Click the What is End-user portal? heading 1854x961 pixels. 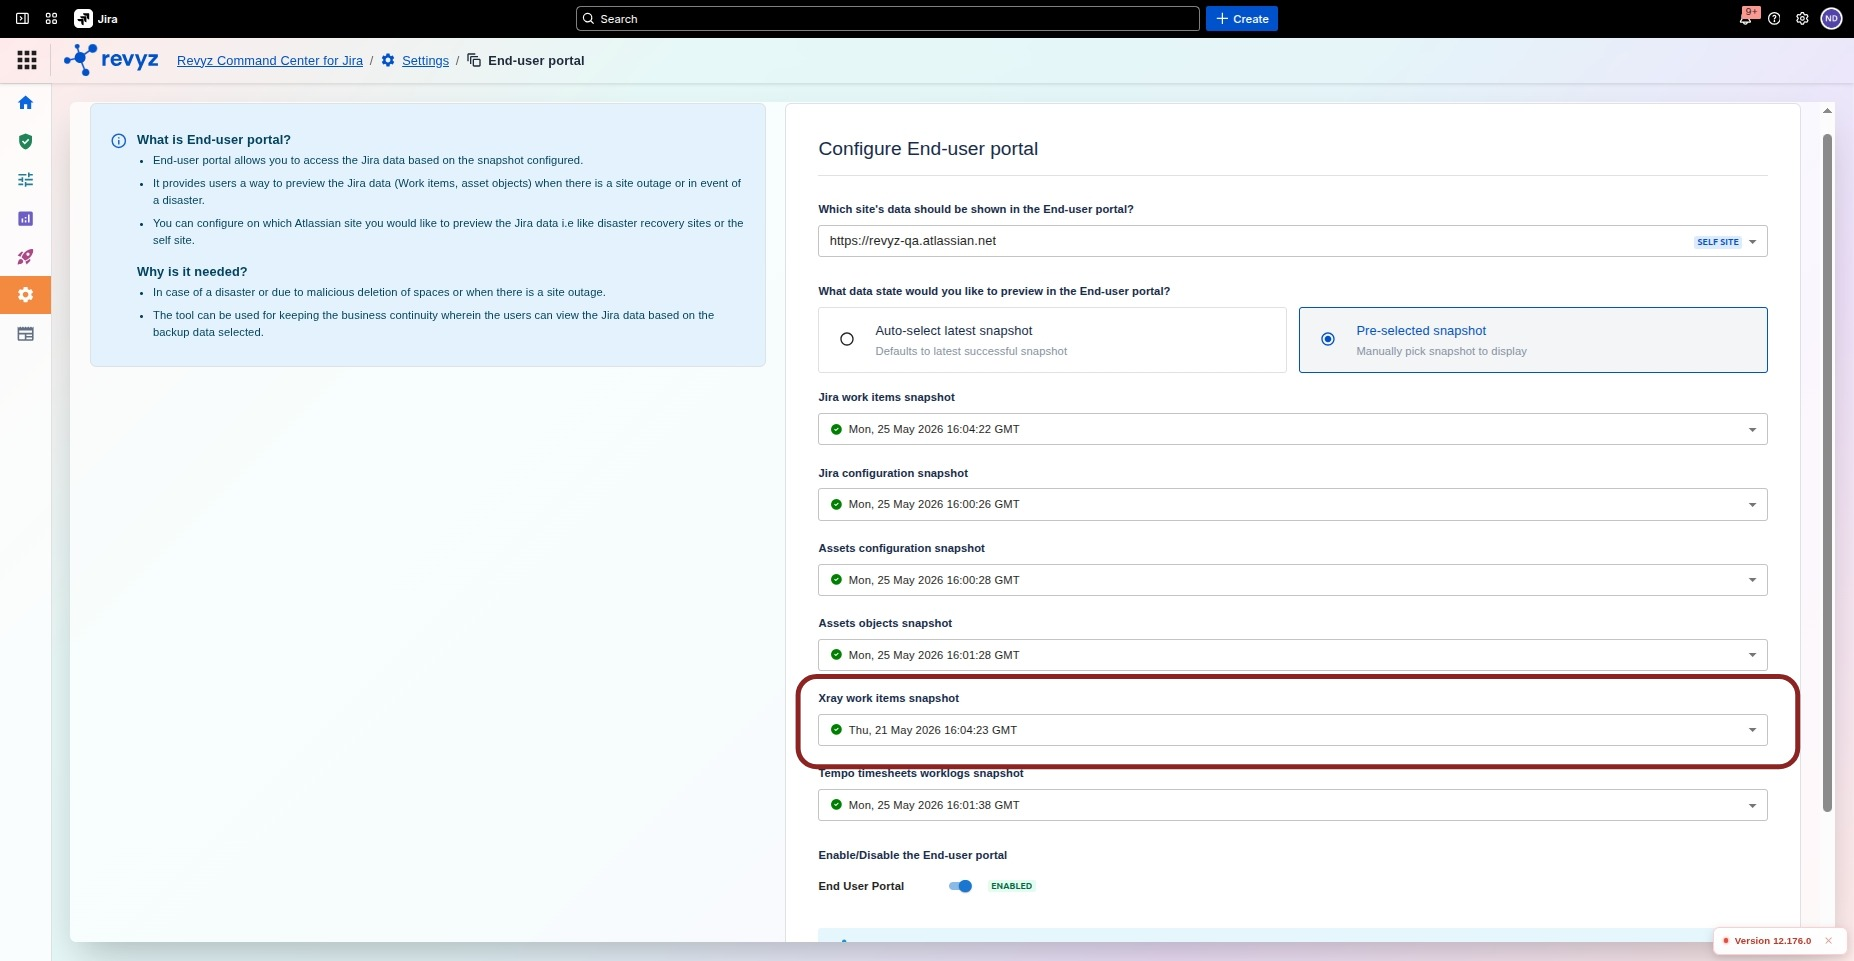tap(214, 140)
